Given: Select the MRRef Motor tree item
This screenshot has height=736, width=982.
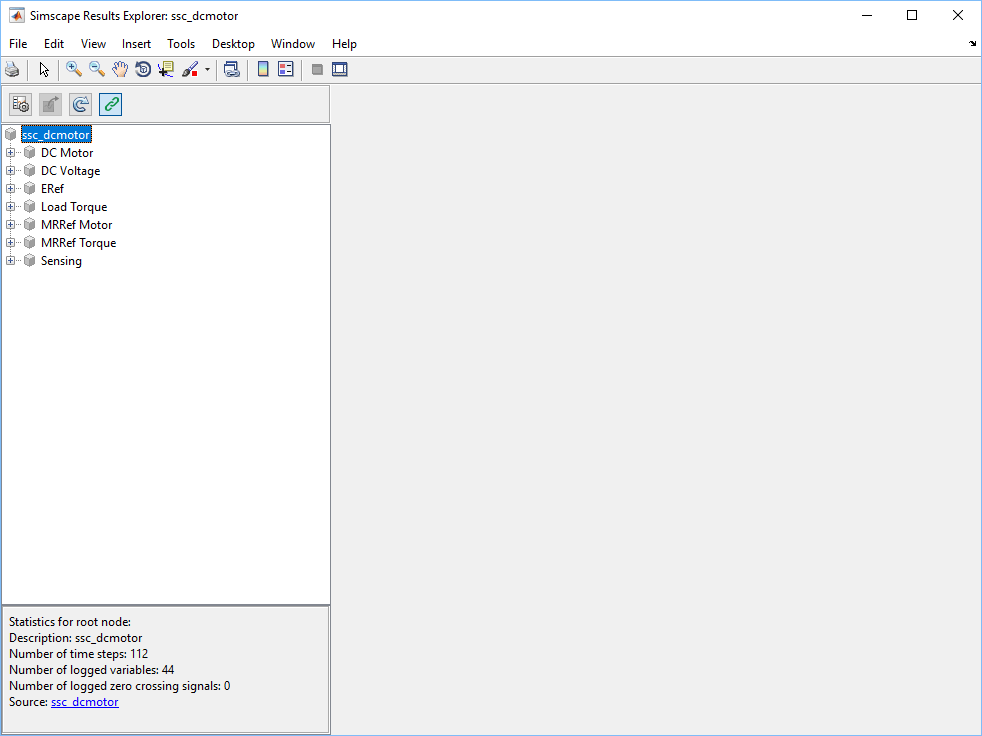Looking at the screenshot, I should (x=76, y=225).
